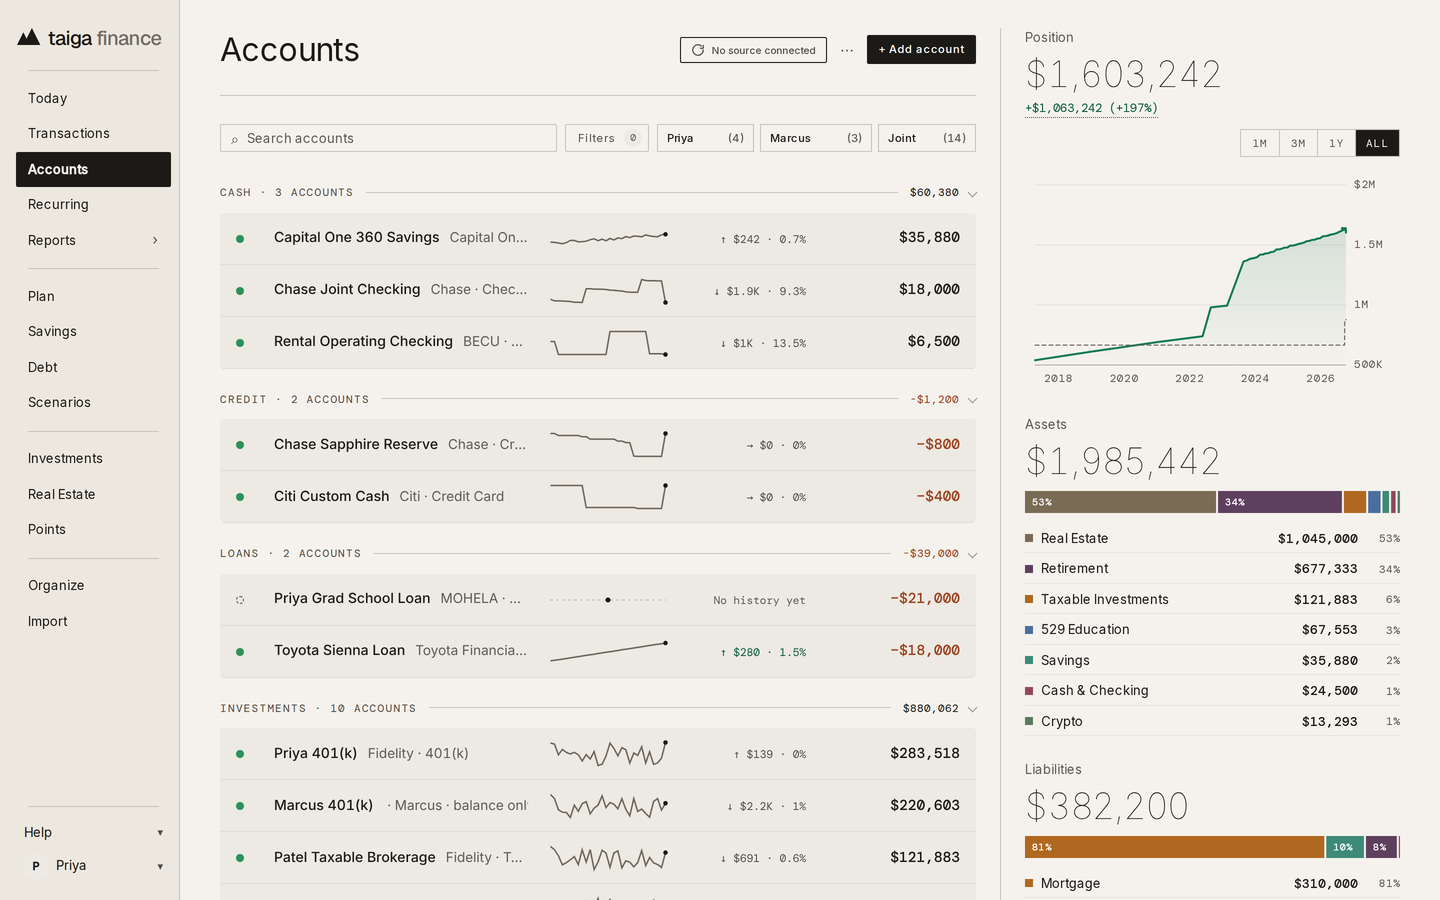Click the sparkline for Chase Joint Checking
The width and height of the screenshot is (1440, 900).
[609, 291]
